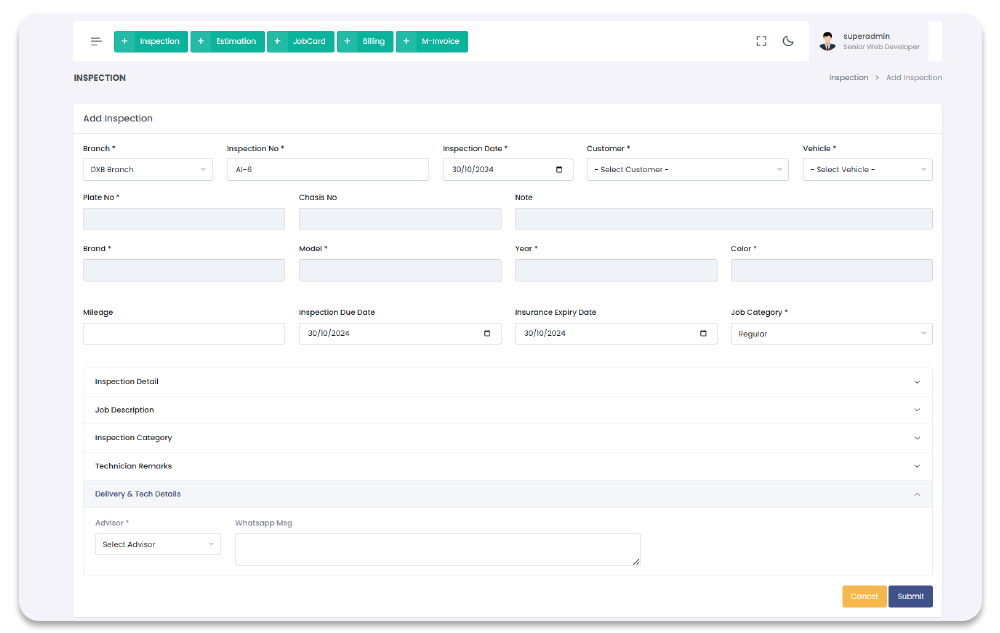This screenshot has height=633, width=1000.
Task: Open the Select Advisor dropdown
Action: [157, 545]
